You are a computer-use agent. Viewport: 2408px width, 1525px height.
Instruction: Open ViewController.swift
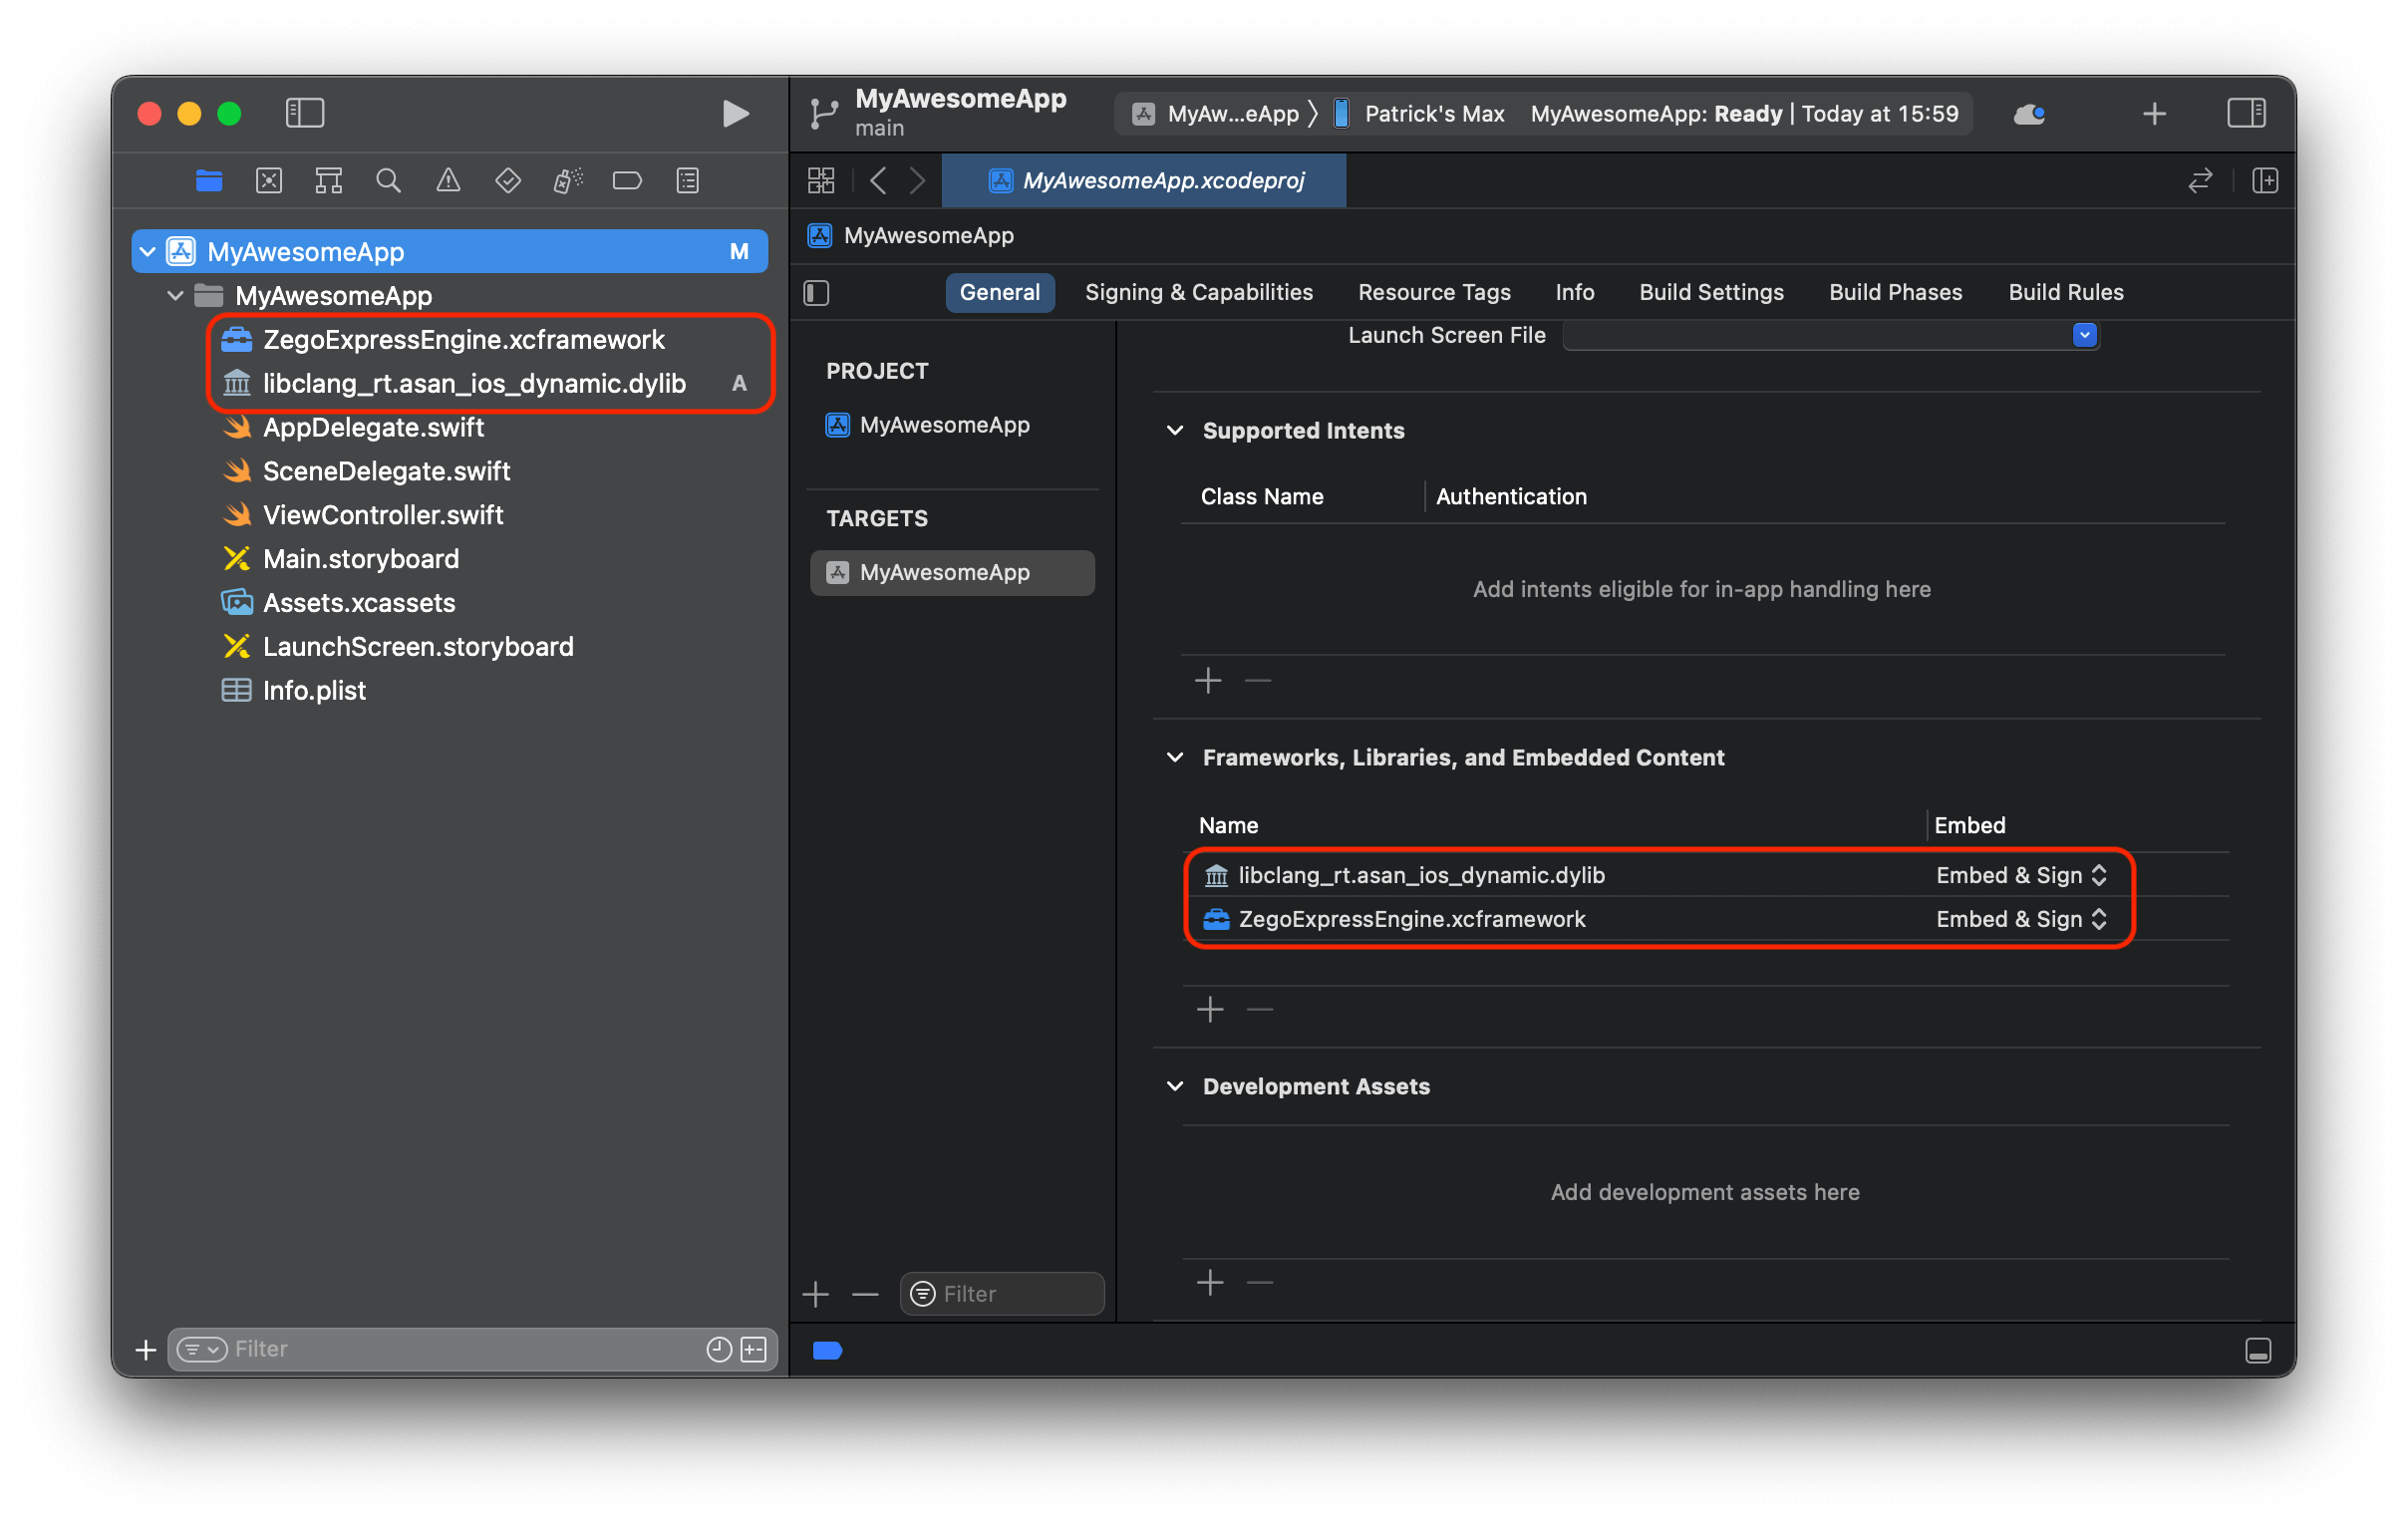coord(382,516)
